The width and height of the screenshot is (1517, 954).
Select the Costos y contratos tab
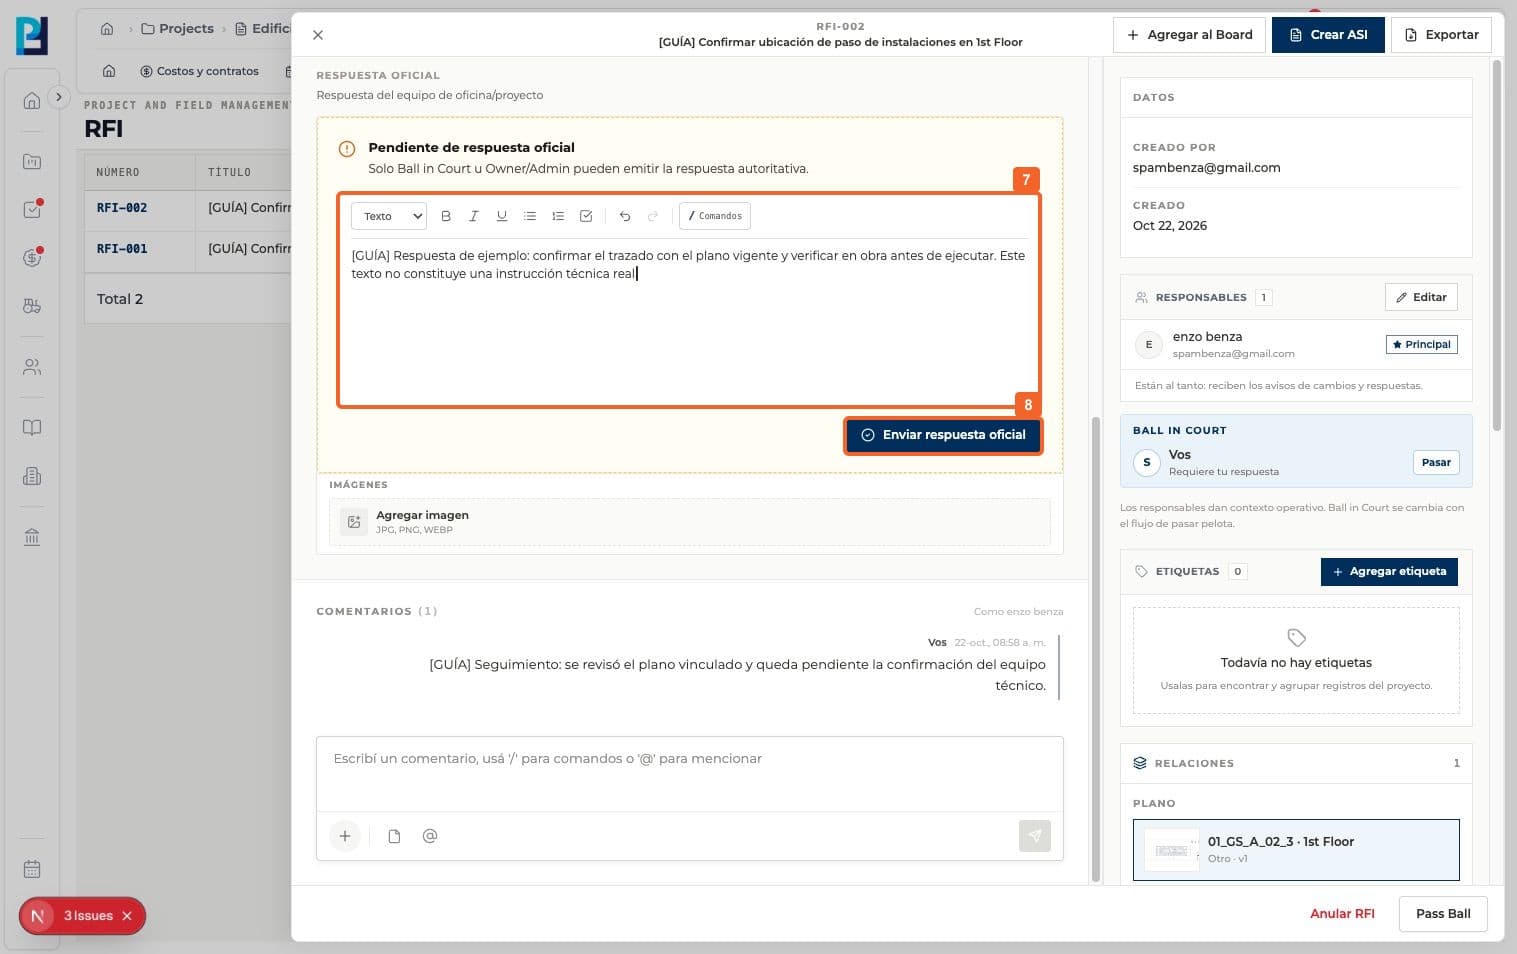[199, 71]
